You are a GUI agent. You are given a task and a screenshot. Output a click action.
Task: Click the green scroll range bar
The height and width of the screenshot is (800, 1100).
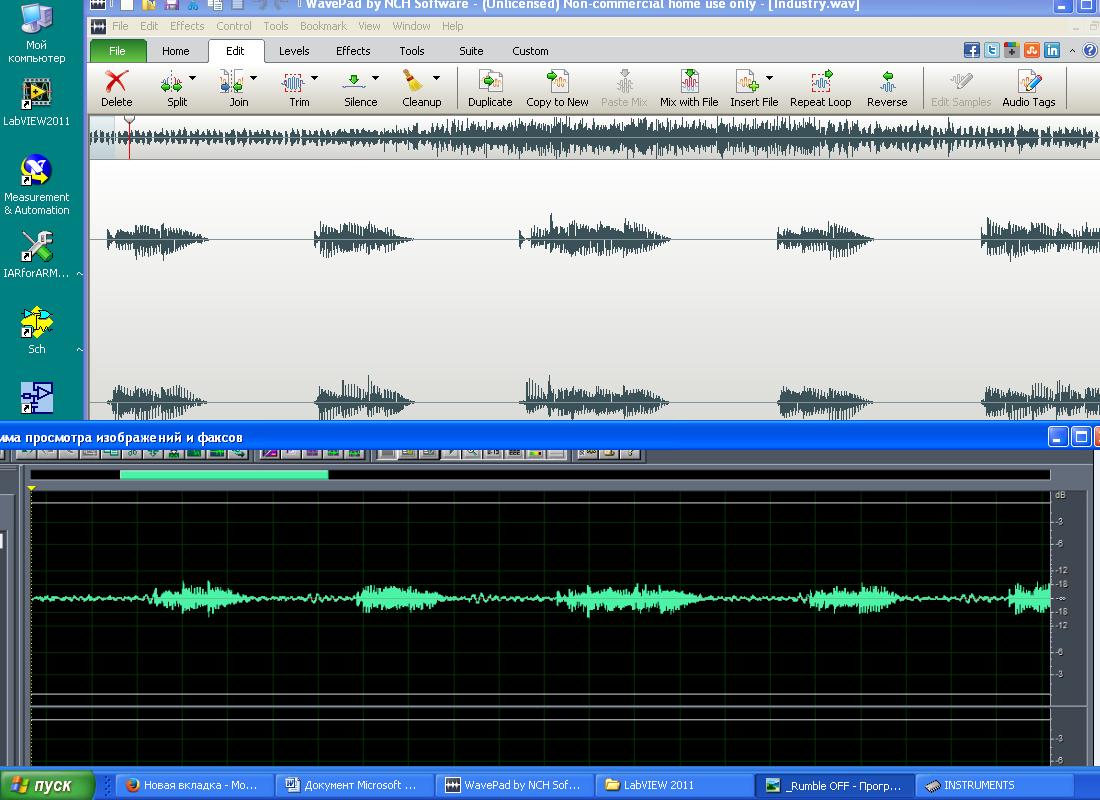224,475
